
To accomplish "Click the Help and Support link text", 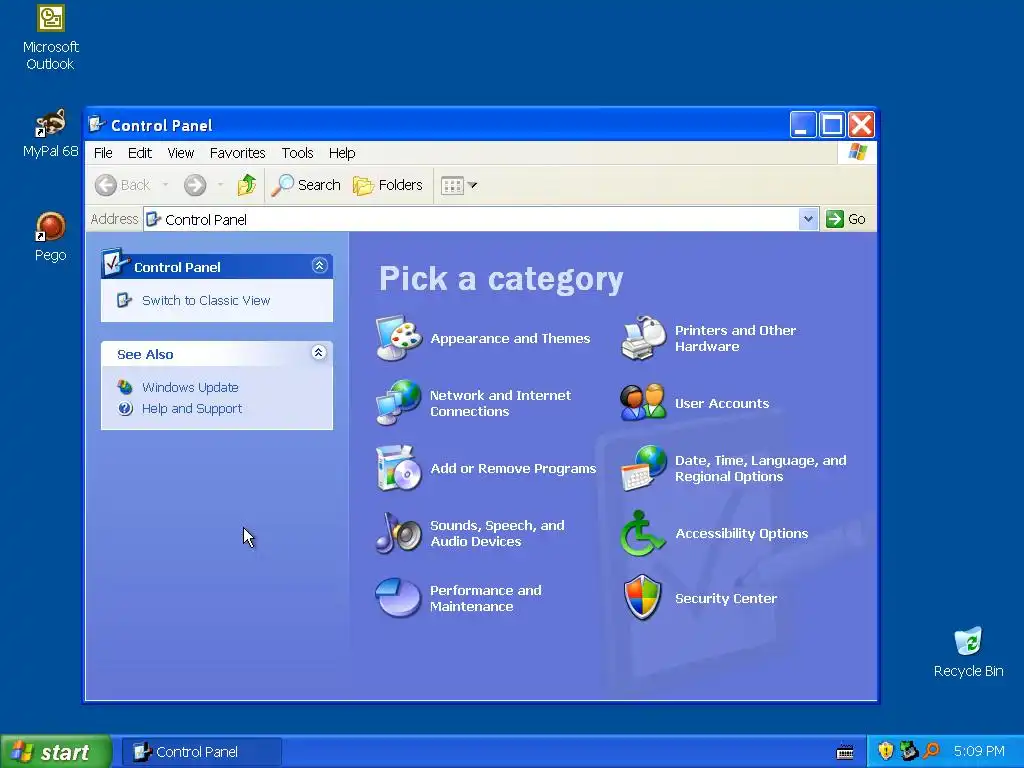I will click(x=192, y=408).
